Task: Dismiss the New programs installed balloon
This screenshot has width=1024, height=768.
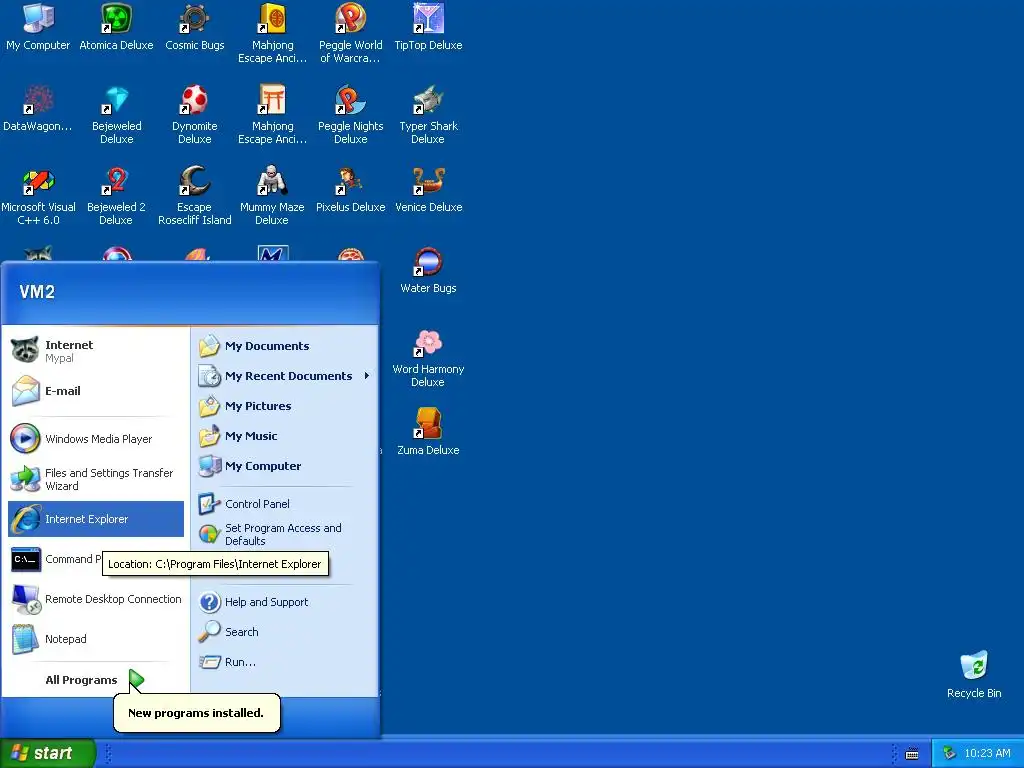Action: pyautogui.click(x=197, y=713)
